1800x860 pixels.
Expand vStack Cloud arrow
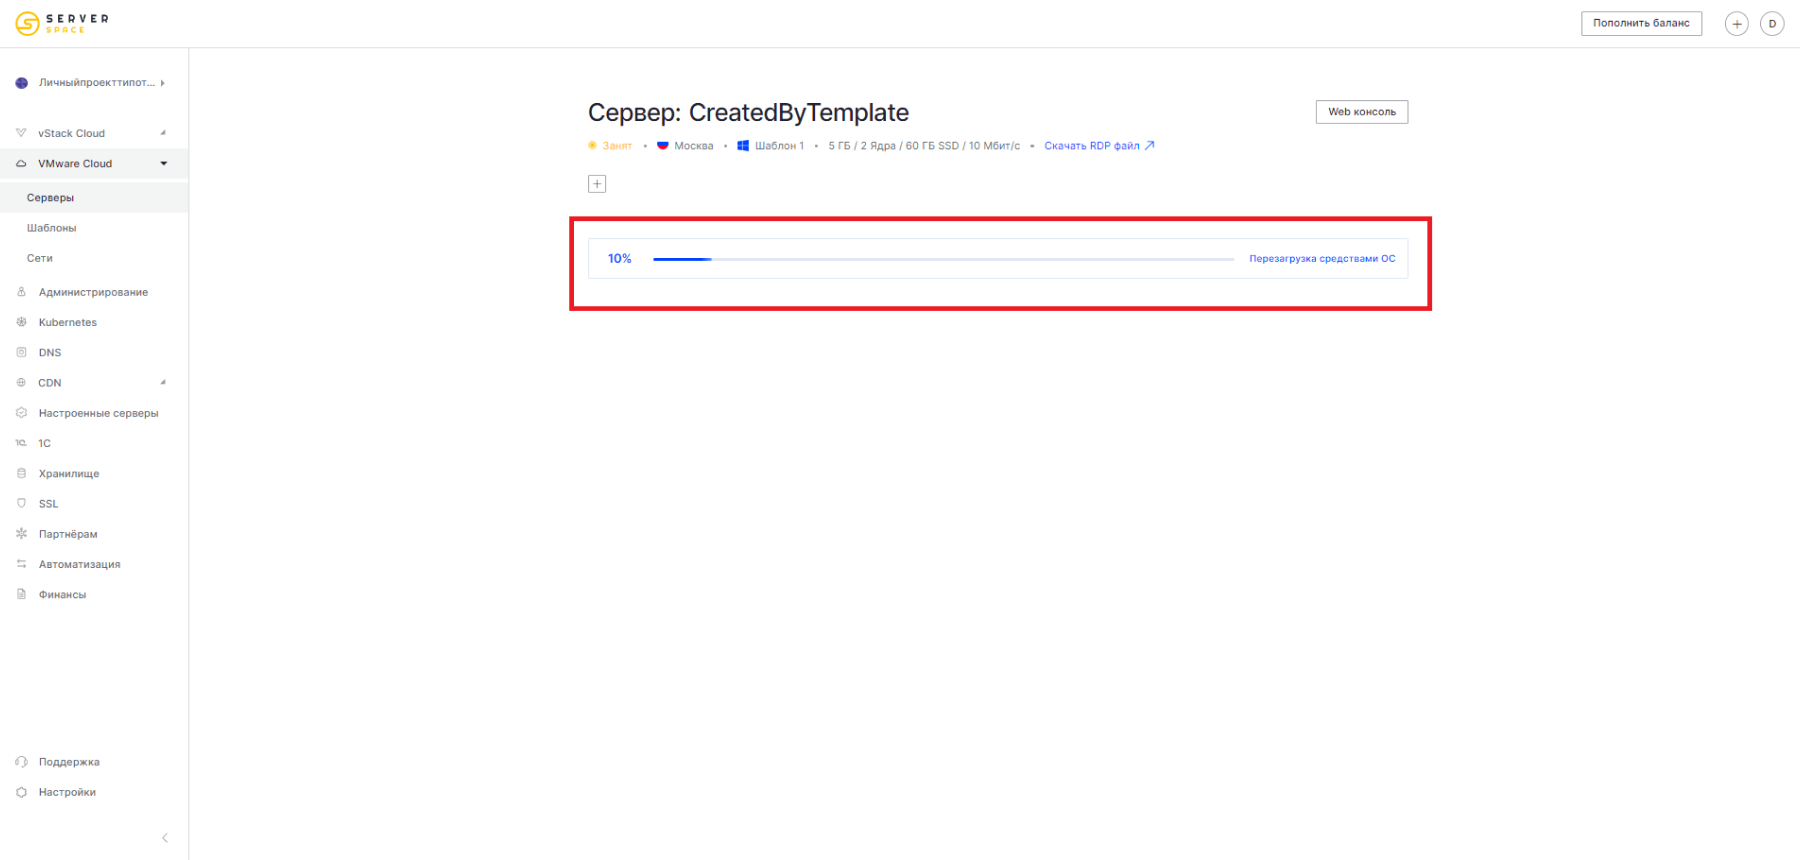[x=163, y=133]
